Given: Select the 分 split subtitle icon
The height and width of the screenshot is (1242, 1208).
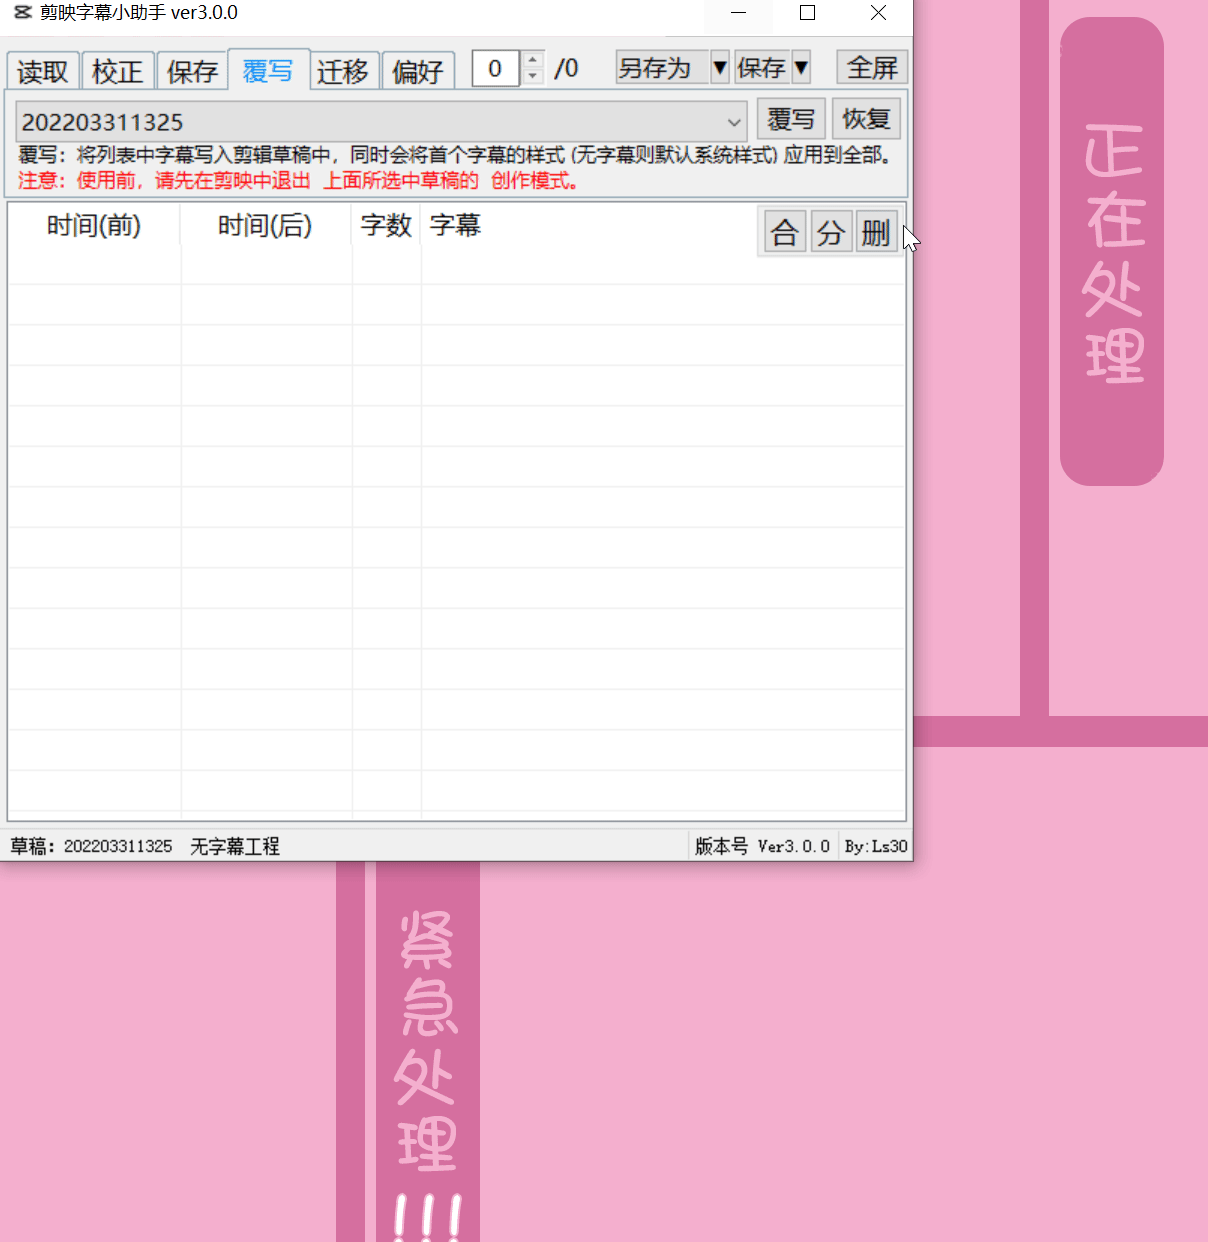Looking at the screenshot, I should 830,231.
